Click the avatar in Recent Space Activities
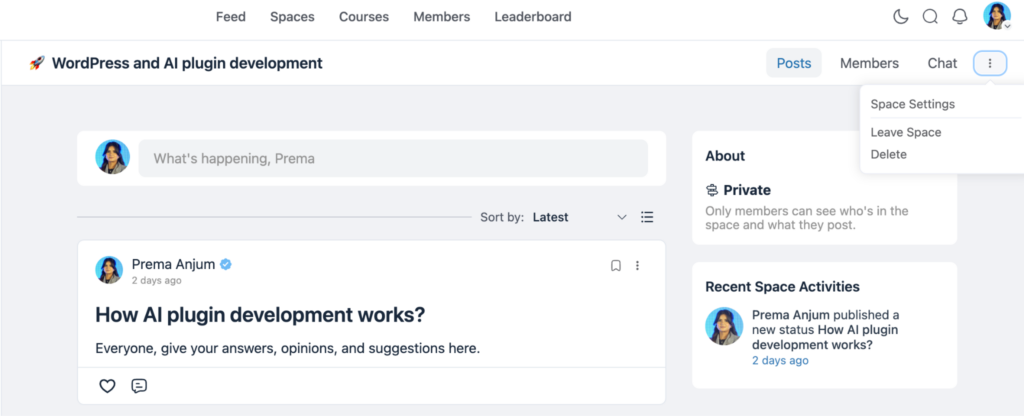The width and height of the screenshot is (1024, 416). point(724,327)
